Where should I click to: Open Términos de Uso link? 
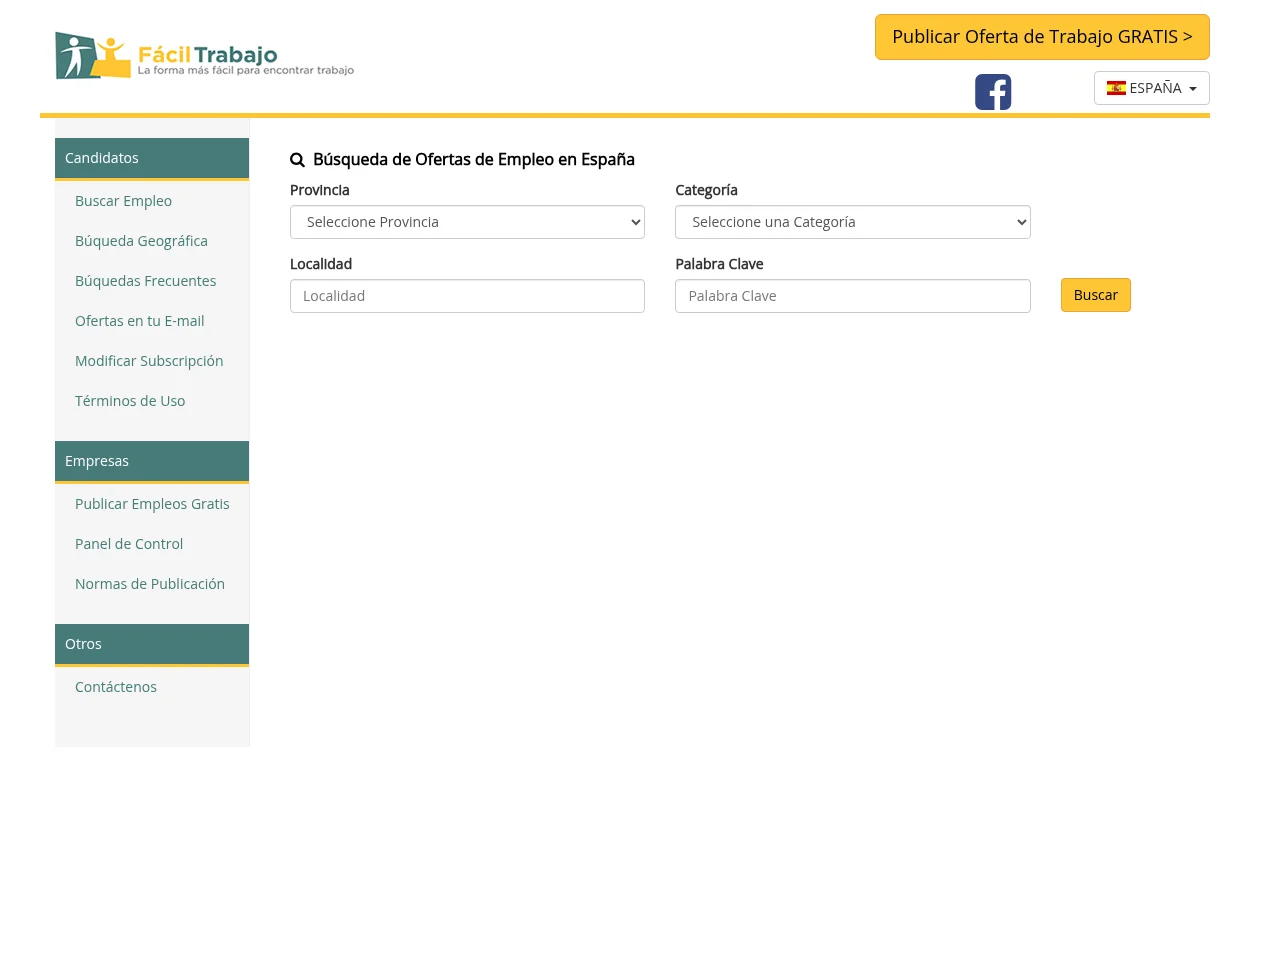coord(130,401)
